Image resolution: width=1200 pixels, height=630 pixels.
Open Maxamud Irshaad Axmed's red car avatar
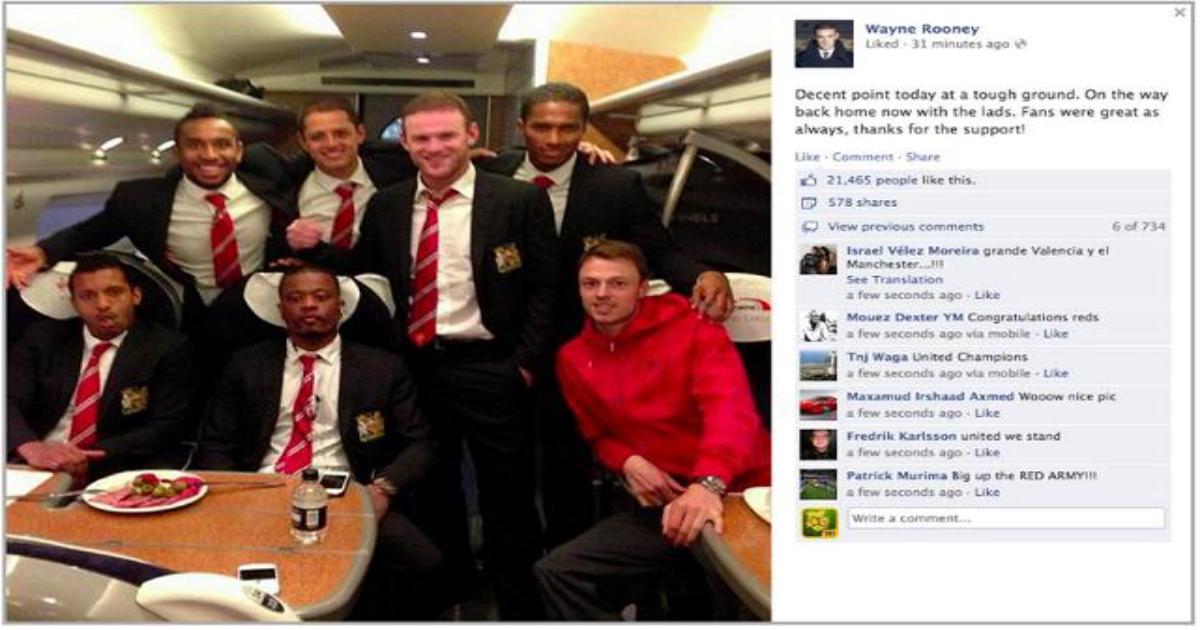818,404
